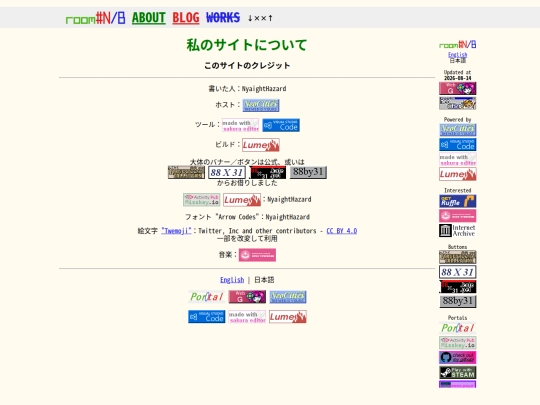Click the 88by31 gray banner in the credits text

308,172
